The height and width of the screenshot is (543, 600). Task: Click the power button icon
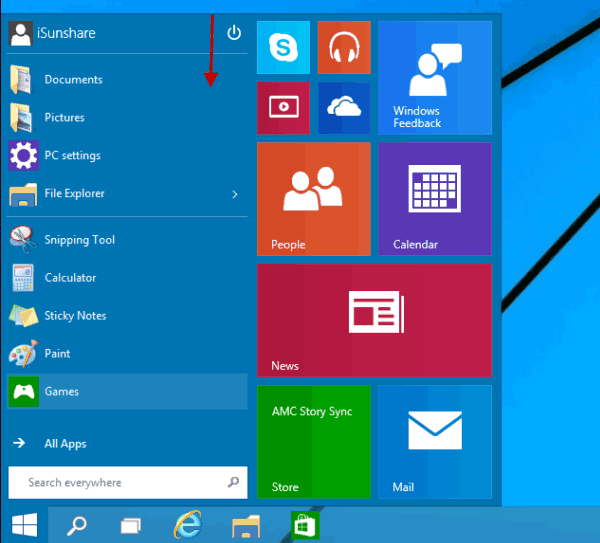pyautogui.click(x=234, y=33)
